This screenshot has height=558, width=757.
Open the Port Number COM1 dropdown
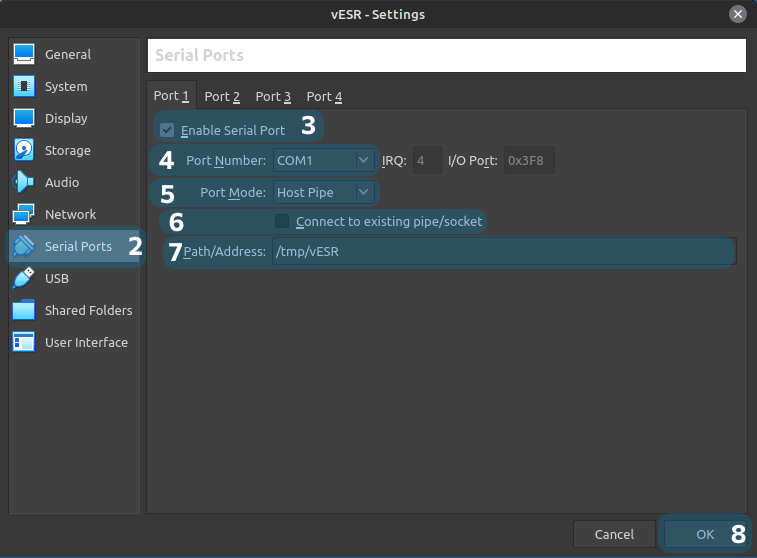[x=322, y=160]
